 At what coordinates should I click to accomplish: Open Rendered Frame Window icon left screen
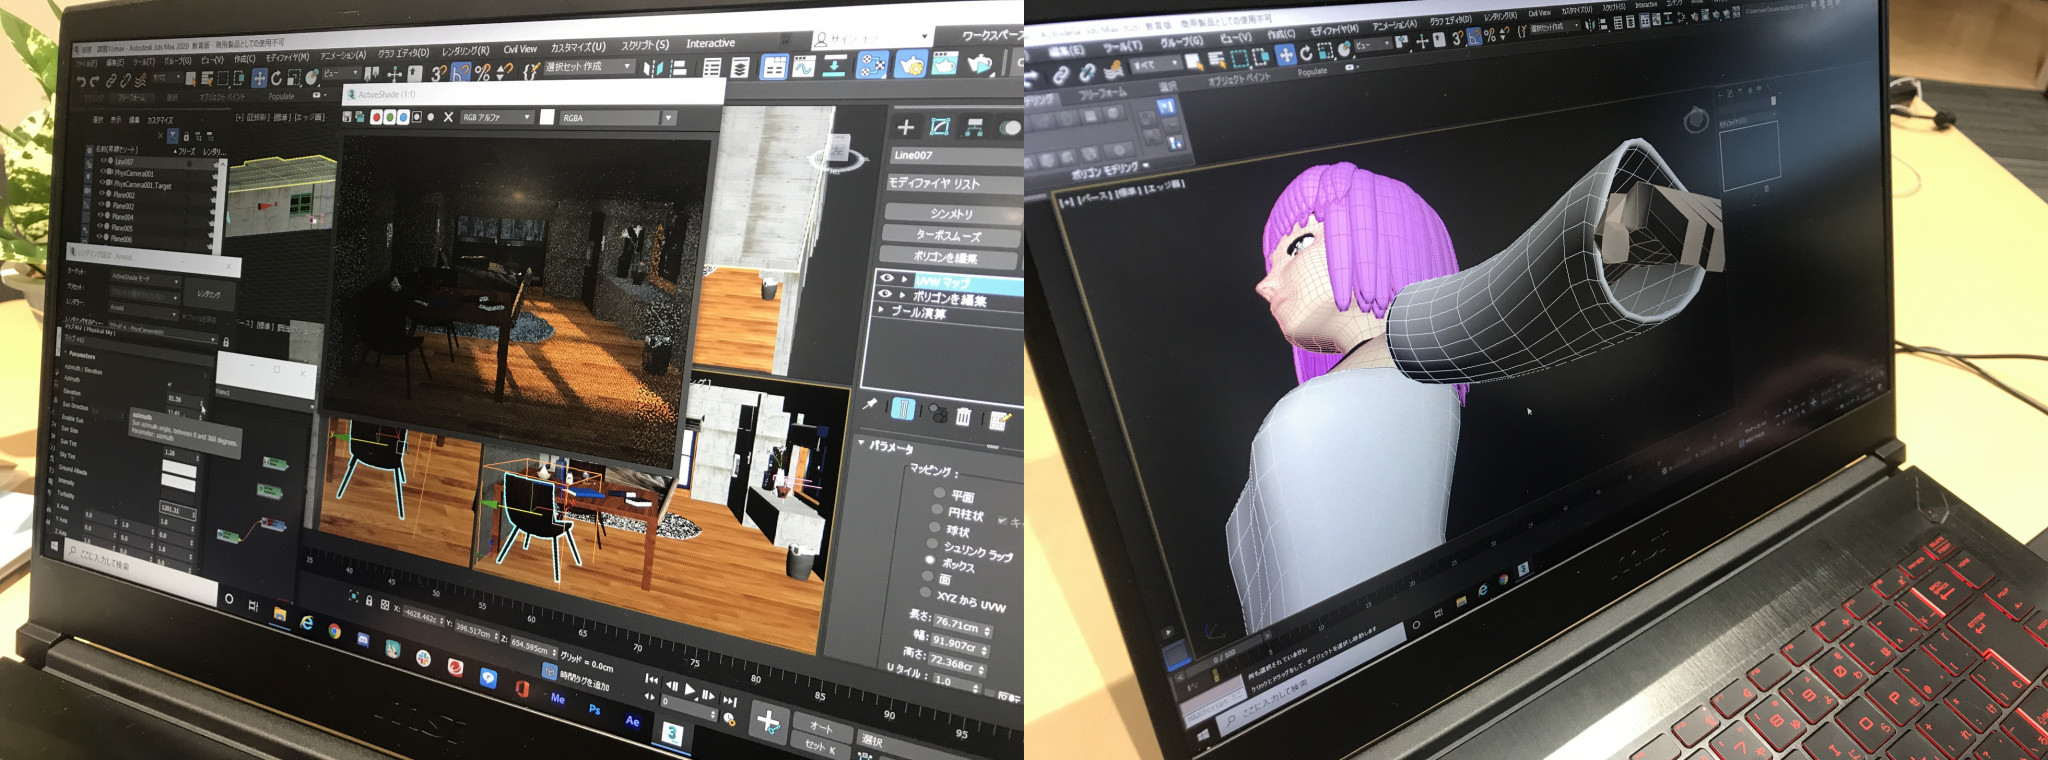944,64
